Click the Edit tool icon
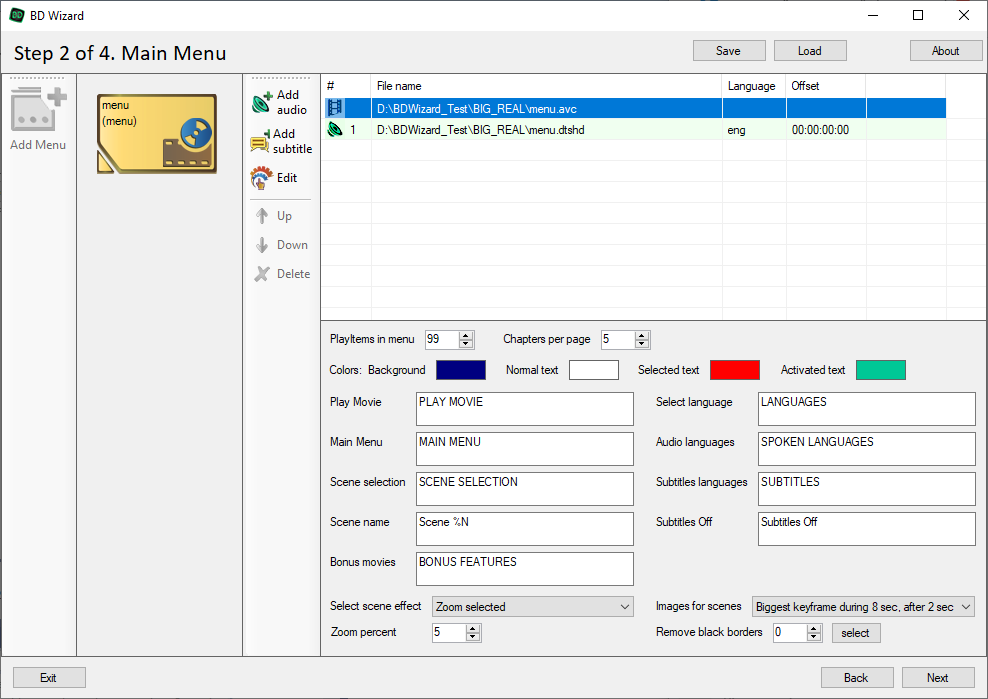 (x=261, y=178)
